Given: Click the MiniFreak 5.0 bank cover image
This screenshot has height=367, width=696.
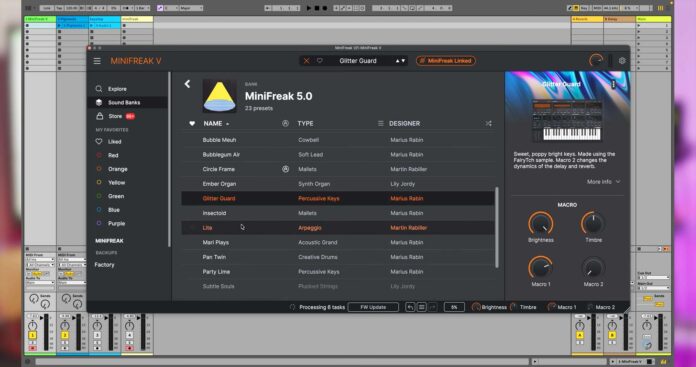Looking at the screenshot, I should pos(219,96).
